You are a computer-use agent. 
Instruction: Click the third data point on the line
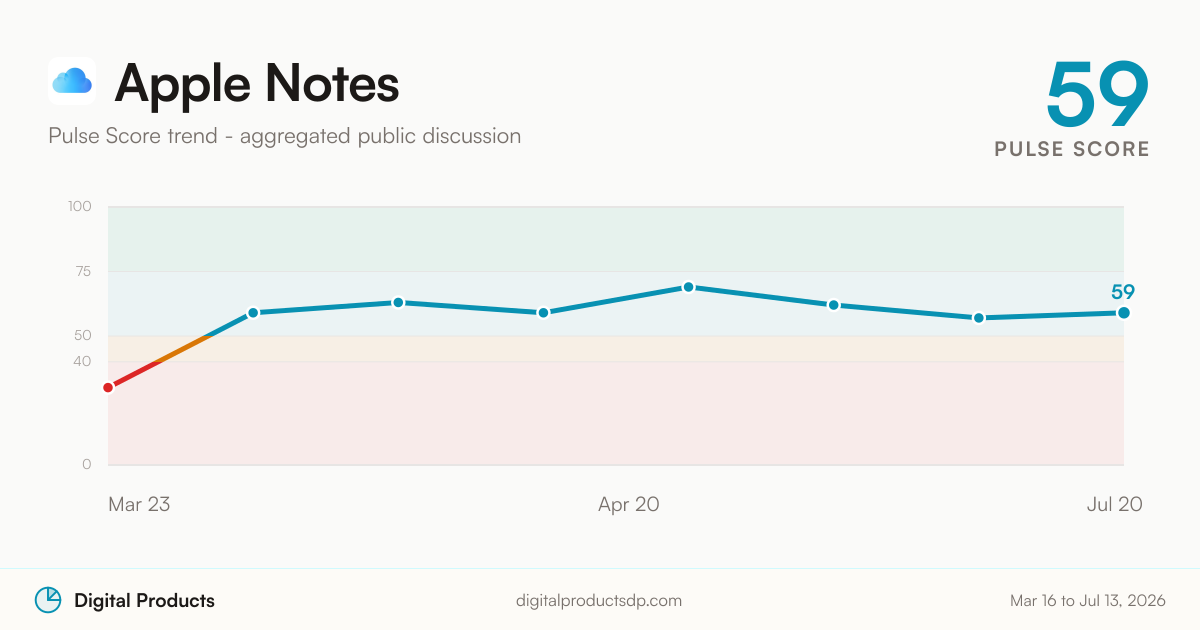[x=398, y=302]
